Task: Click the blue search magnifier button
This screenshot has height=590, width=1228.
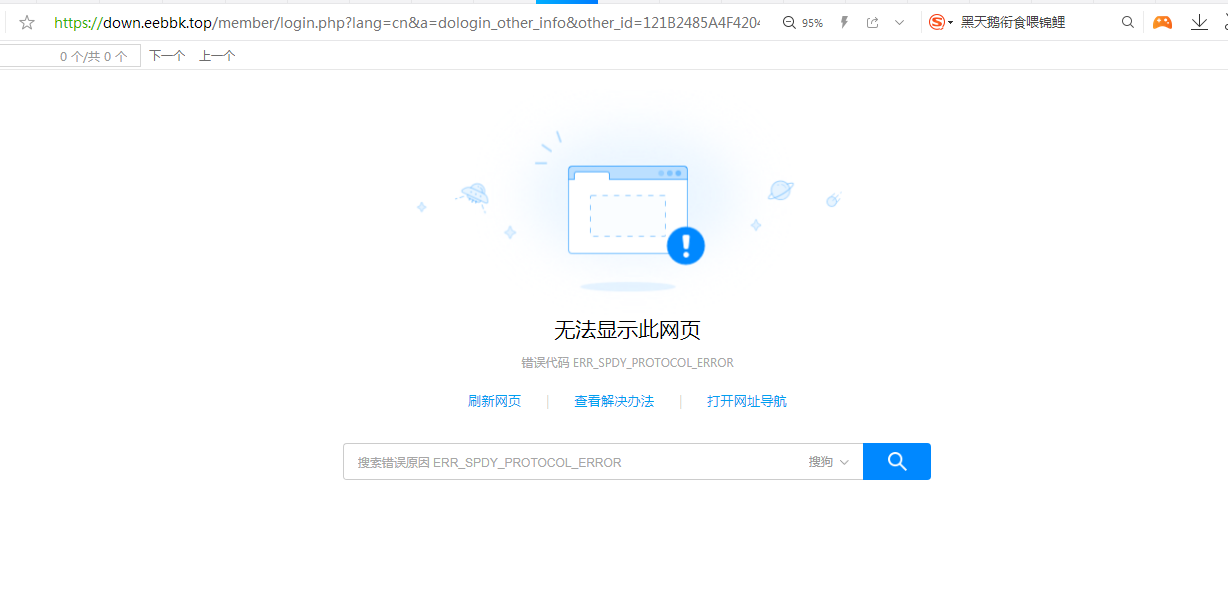Action: coord(897,461)
